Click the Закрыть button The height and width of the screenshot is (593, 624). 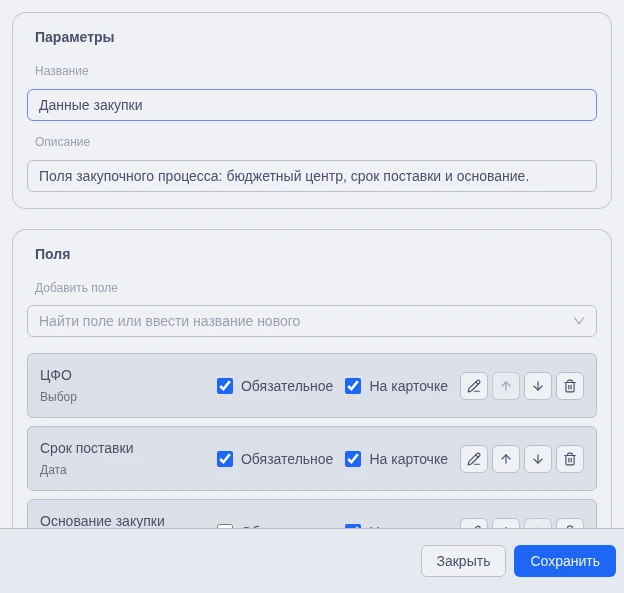coord(463,561)
